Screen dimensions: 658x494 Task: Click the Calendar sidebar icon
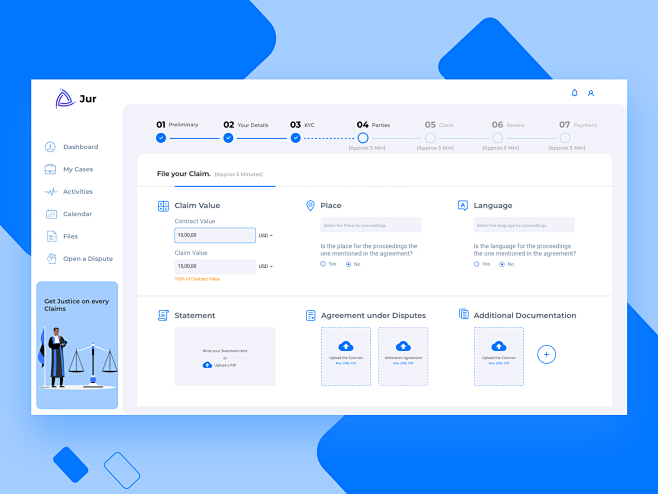point(51,214)
